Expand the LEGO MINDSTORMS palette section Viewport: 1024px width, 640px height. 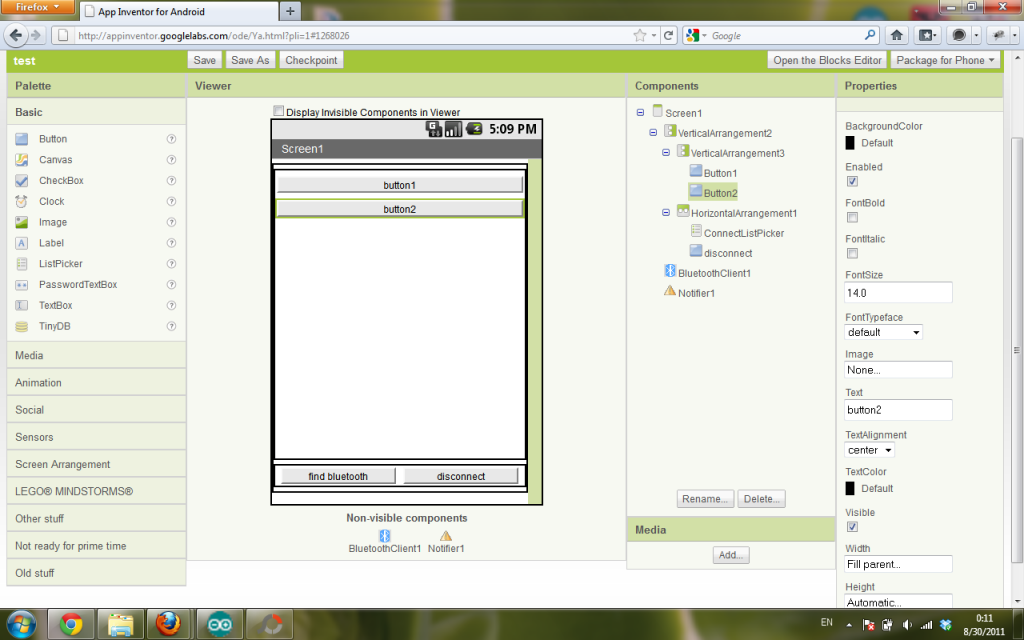tap(97, 491)
